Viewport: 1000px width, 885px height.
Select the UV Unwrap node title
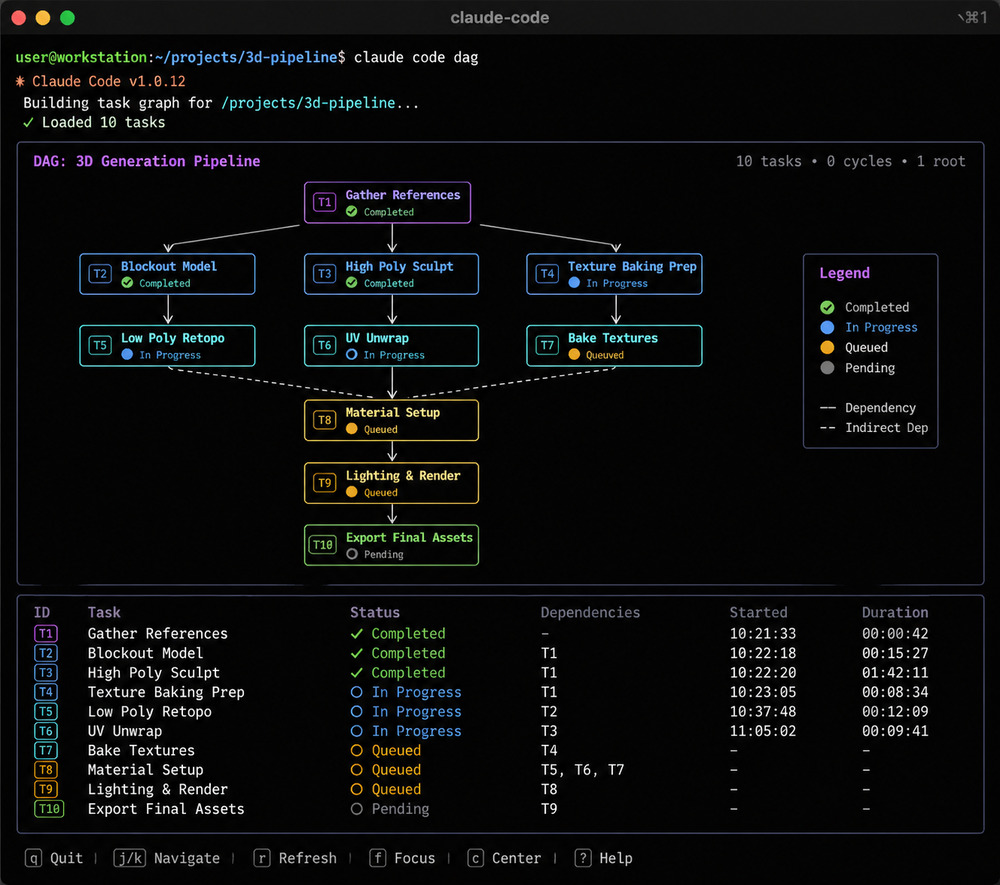point(377,338)
